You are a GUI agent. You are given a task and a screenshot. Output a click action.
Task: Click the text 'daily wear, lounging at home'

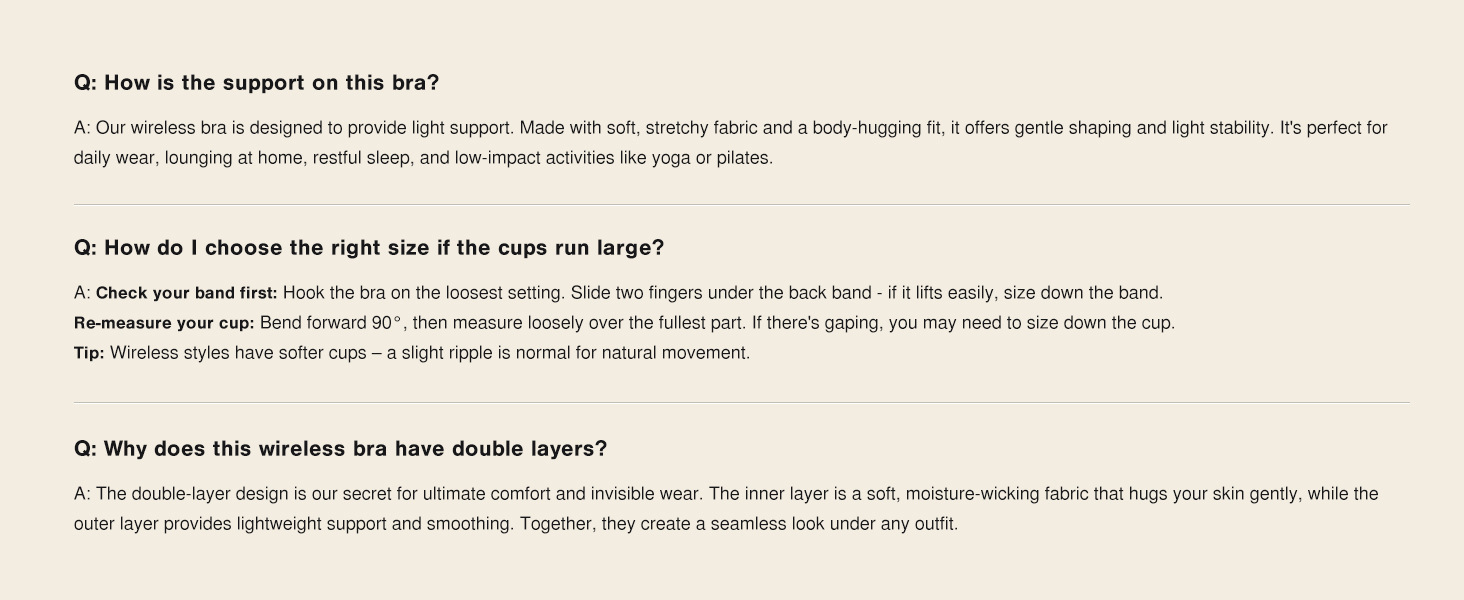tap(190, 158)
